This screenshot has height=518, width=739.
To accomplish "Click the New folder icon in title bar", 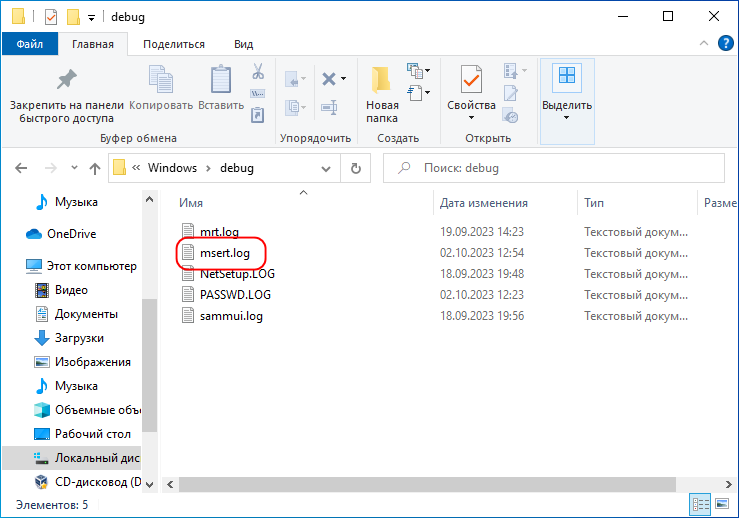I will pyautogui.click(x=73, y=17).
